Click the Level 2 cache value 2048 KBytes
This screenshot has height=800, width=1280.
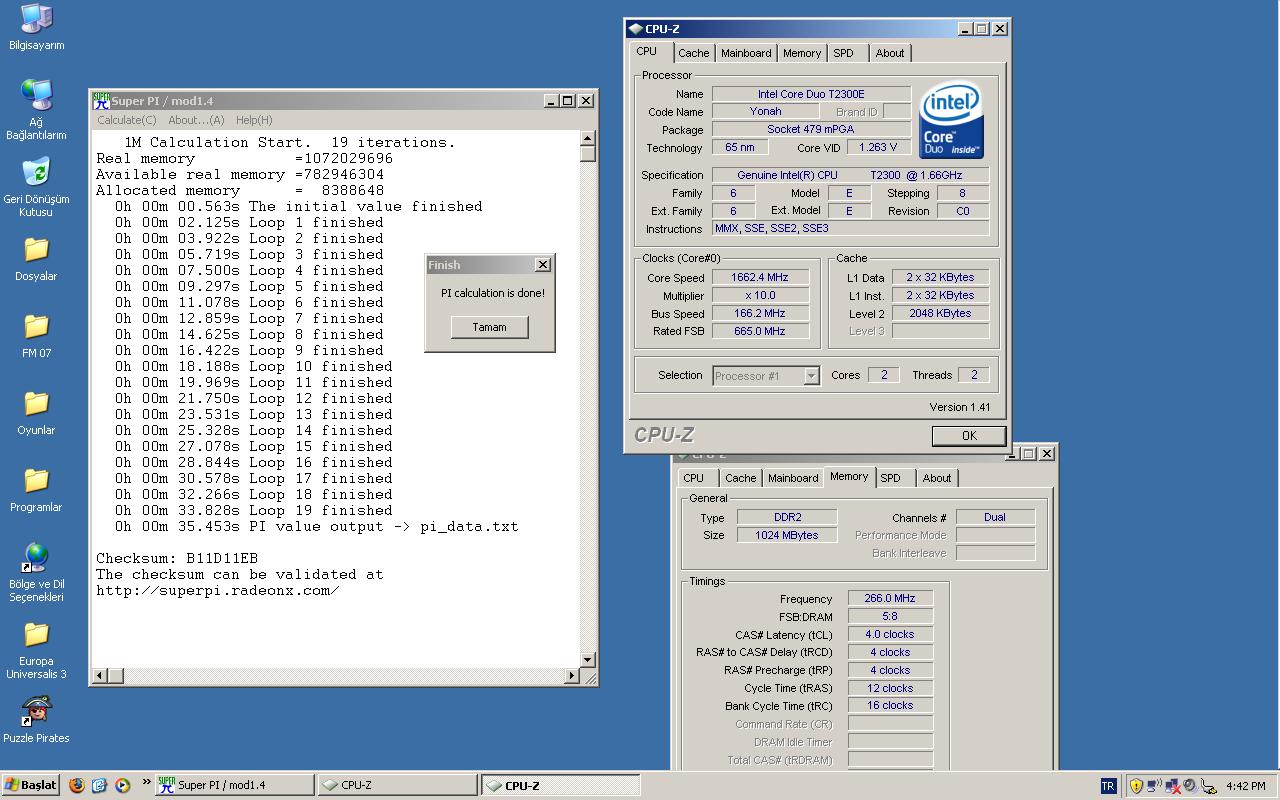[940, 313]
